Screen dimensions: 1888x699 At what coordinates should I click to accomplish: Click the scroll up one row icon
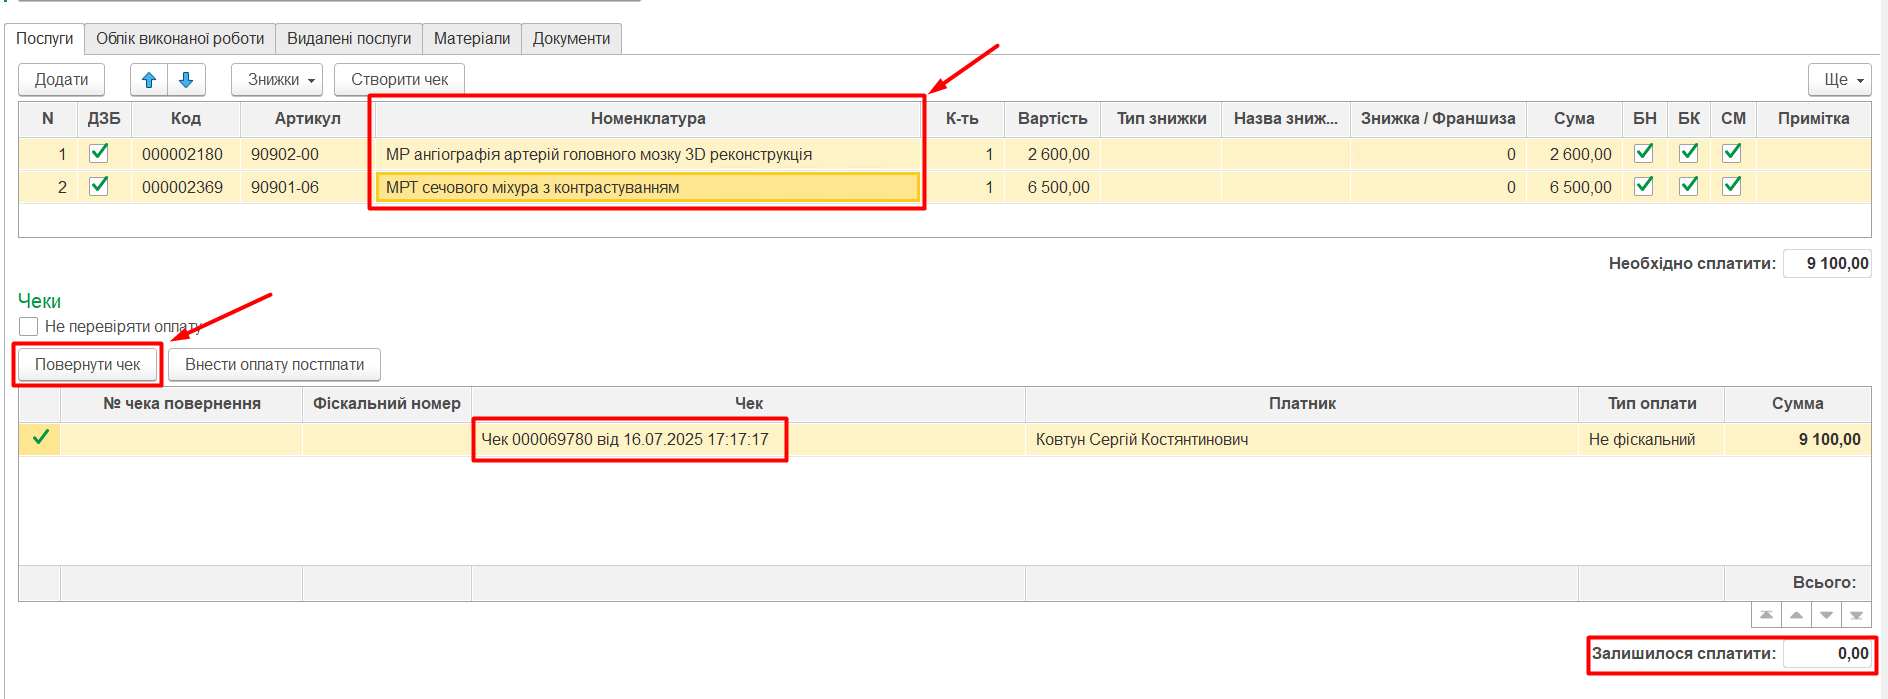coord(1796,615)
